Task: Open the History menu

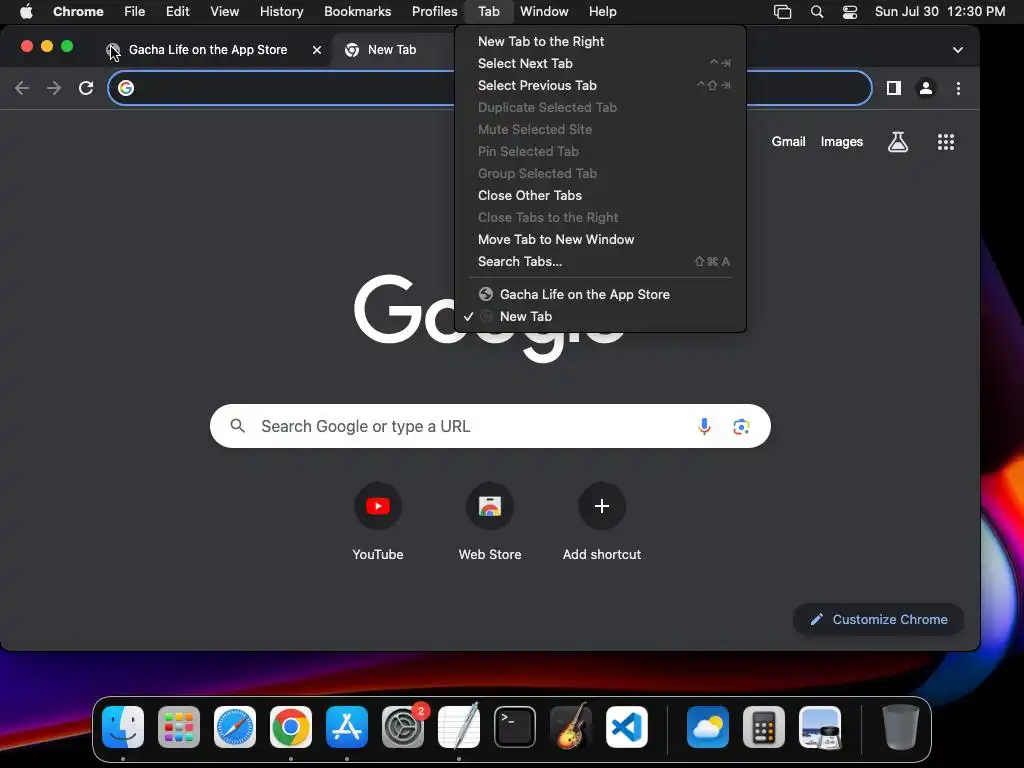Action: click(x=281, y=12)
